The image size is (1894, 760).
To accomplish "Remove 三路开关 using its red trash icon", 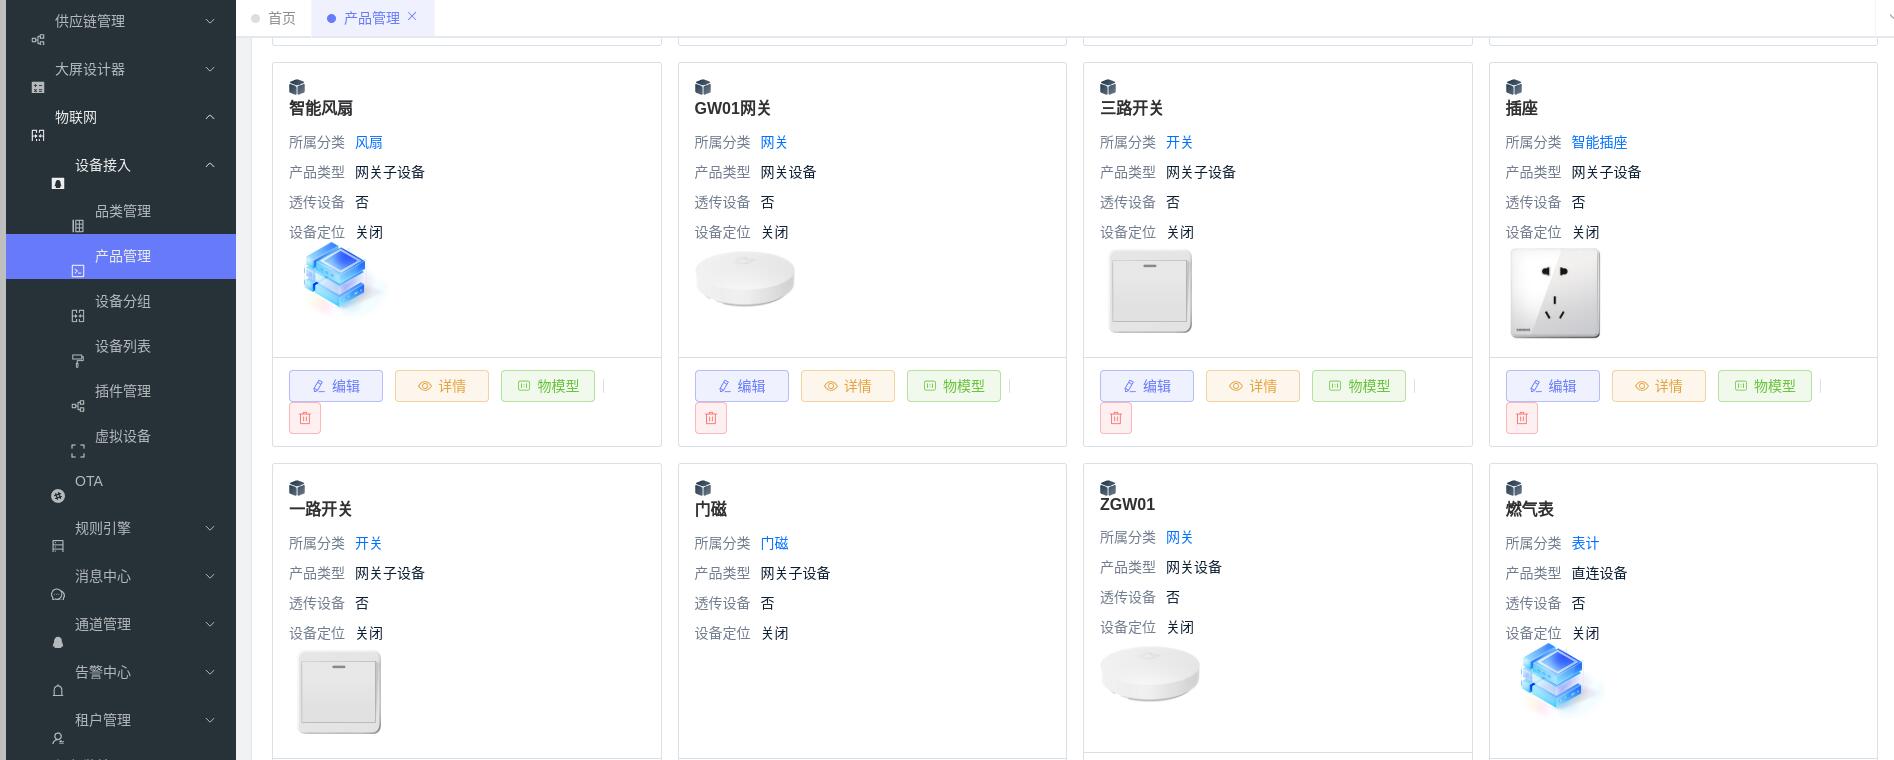I will (1116, 418).
